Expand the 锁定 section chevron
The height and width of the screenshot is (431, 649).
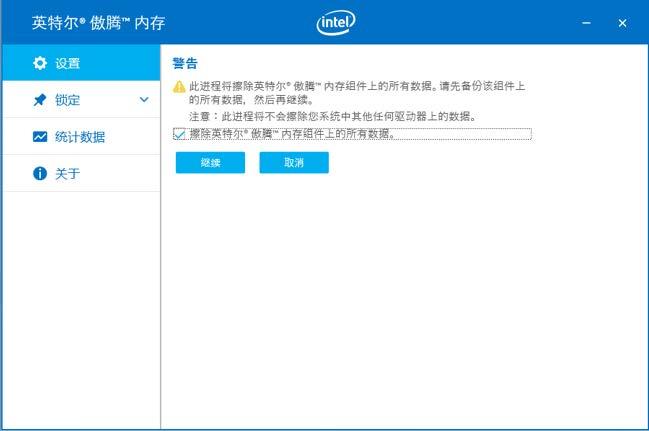point(144,100)
